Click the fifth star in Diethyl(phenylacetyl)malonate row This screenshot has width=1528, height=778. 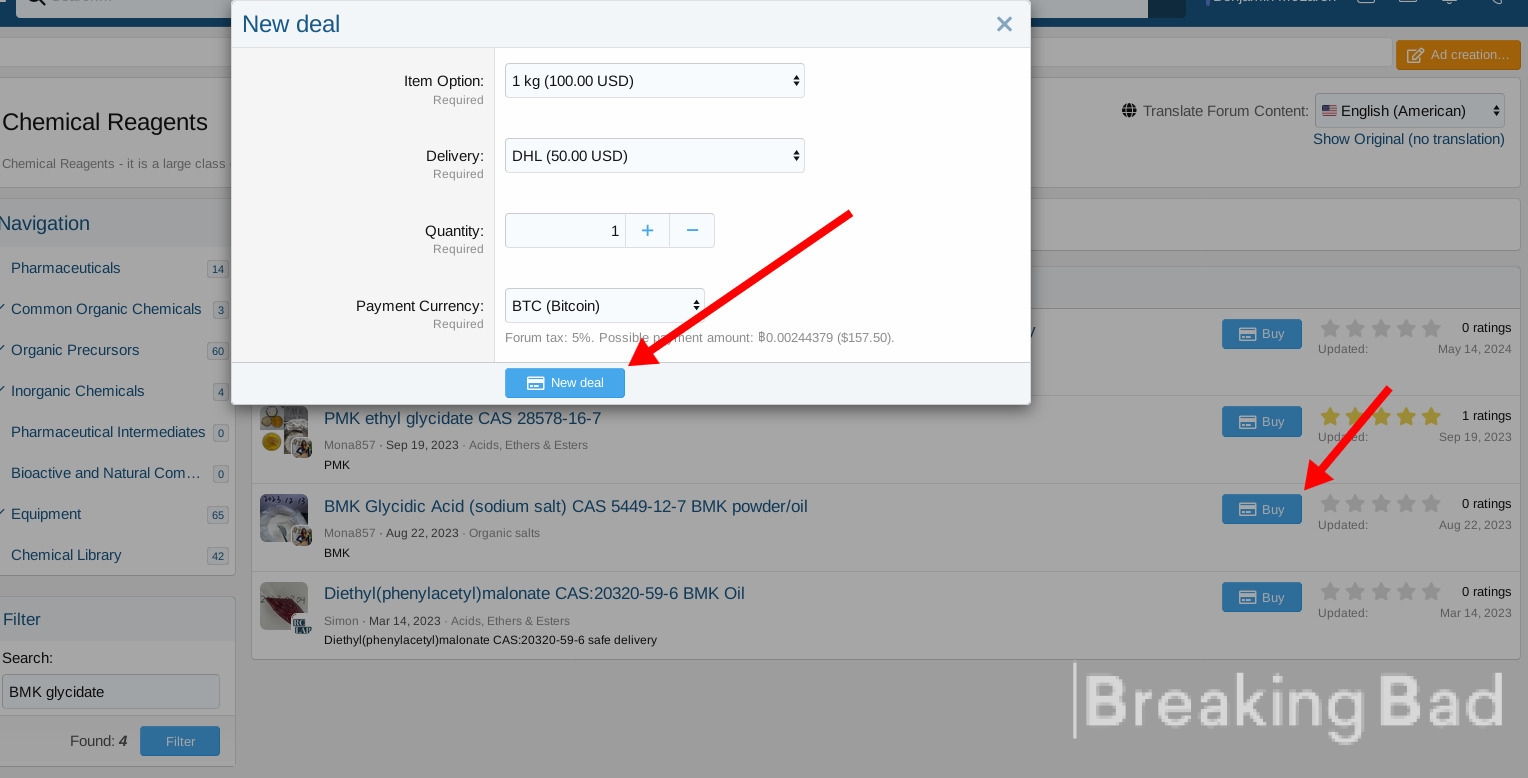(1431, 592)
